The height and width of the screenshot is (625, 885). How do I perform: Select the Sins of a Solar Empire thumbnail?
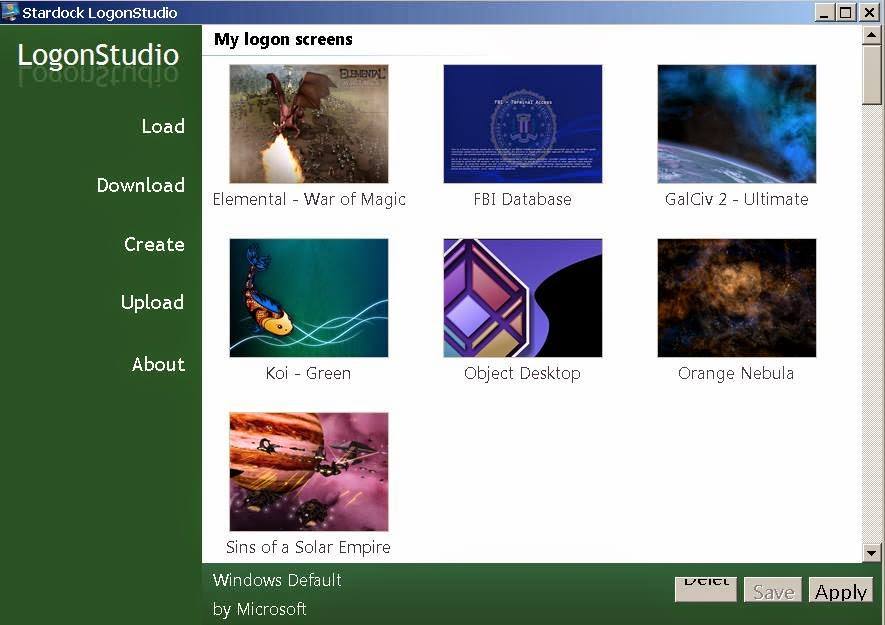(x=309, y=471)
